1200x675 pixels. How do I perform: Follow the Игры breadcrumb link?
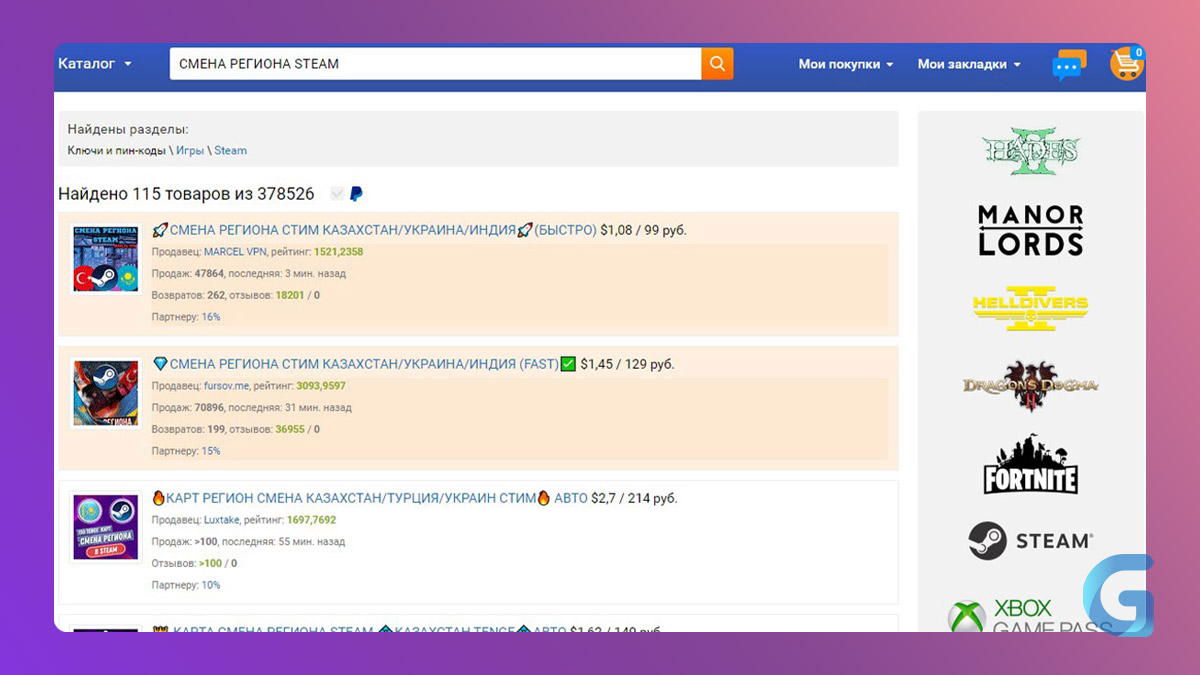pyautogui.click(x=190, y=151)
